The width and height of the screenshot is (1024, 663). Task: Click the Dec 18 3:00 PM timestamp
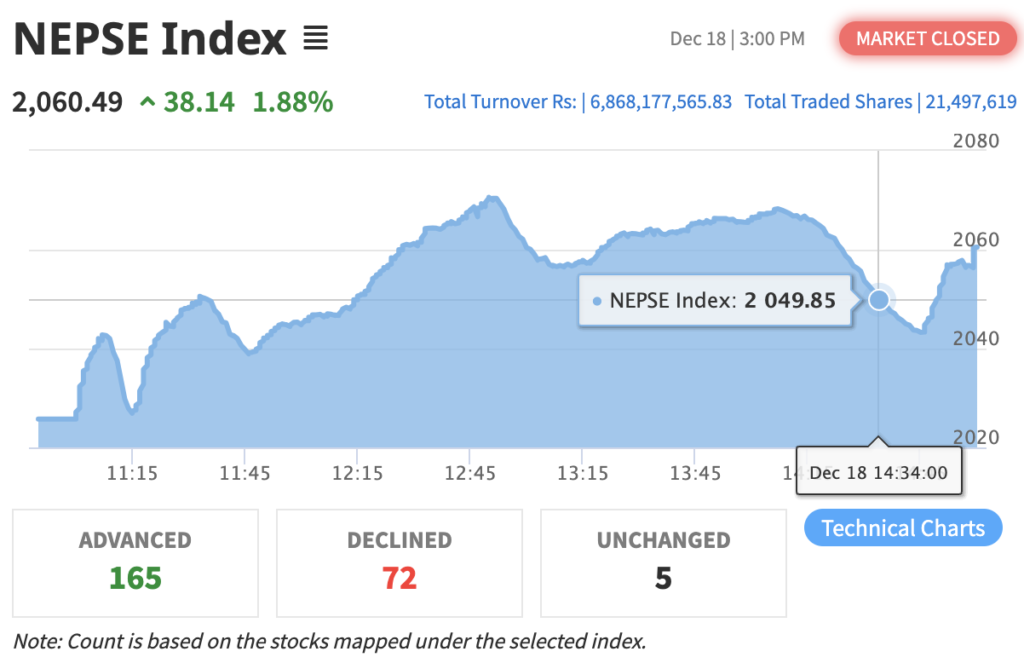click(737, 39)
